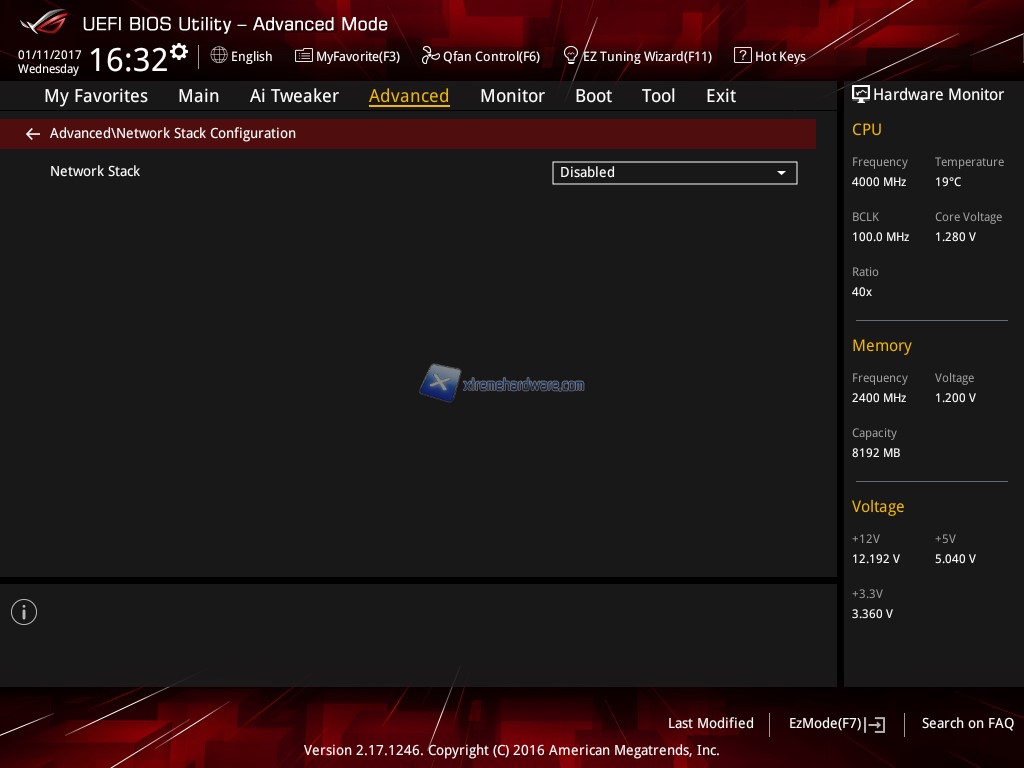The width and height of the screenshot is (1024, 768).
Task: Click the Qfan Control fan icon
Action: (x=430, y=56)
